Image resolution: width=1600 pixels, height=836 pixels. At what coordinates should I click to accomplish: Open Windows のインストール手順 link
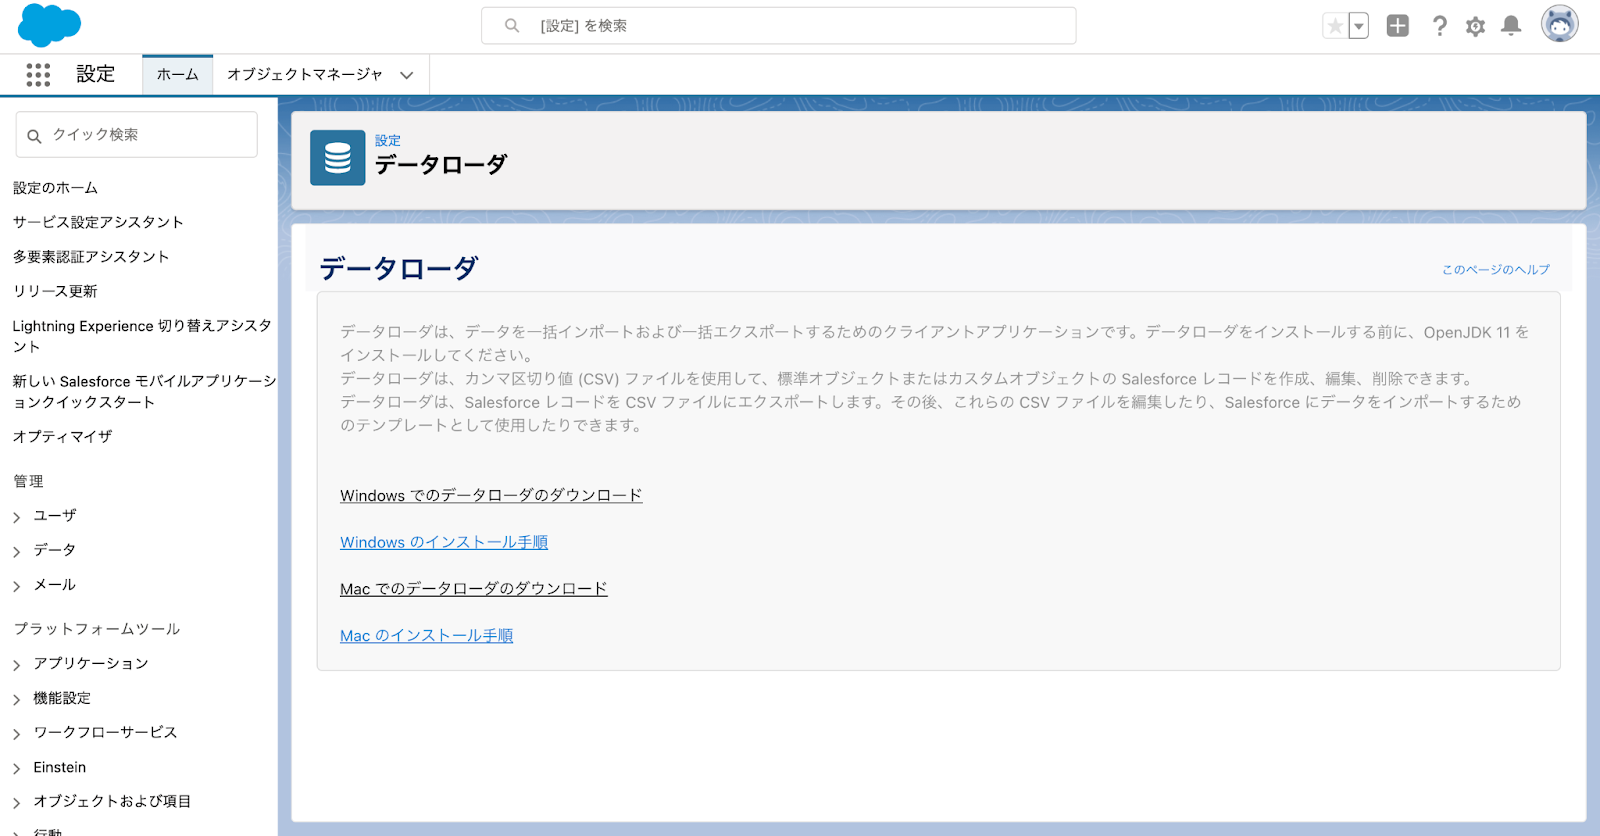click(444, 543)
